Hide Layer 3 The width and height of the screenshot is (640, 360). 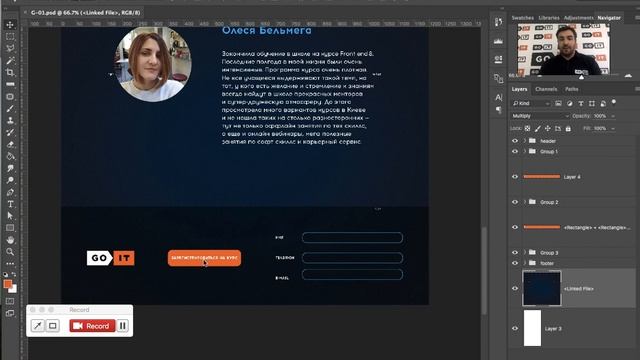pos(515,328)
